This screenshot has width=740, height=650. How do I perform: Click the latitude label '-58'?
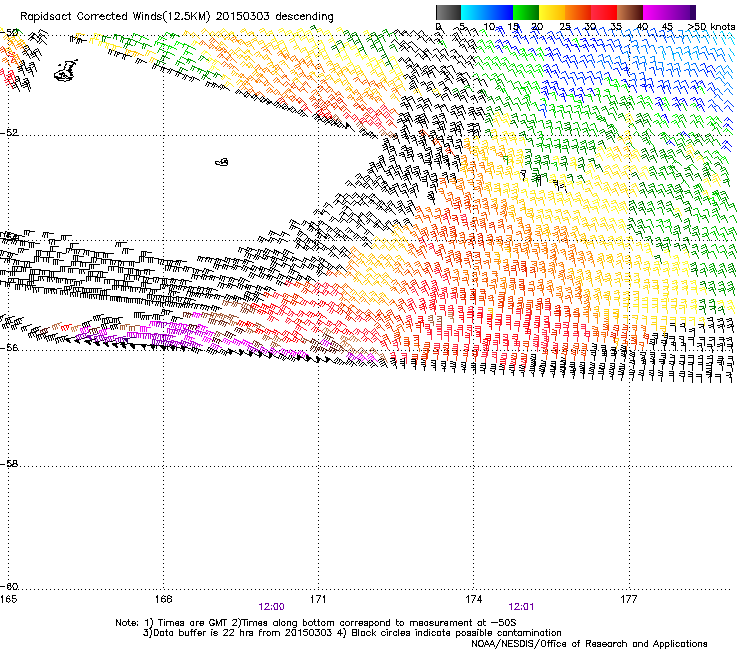coord(9,464)
